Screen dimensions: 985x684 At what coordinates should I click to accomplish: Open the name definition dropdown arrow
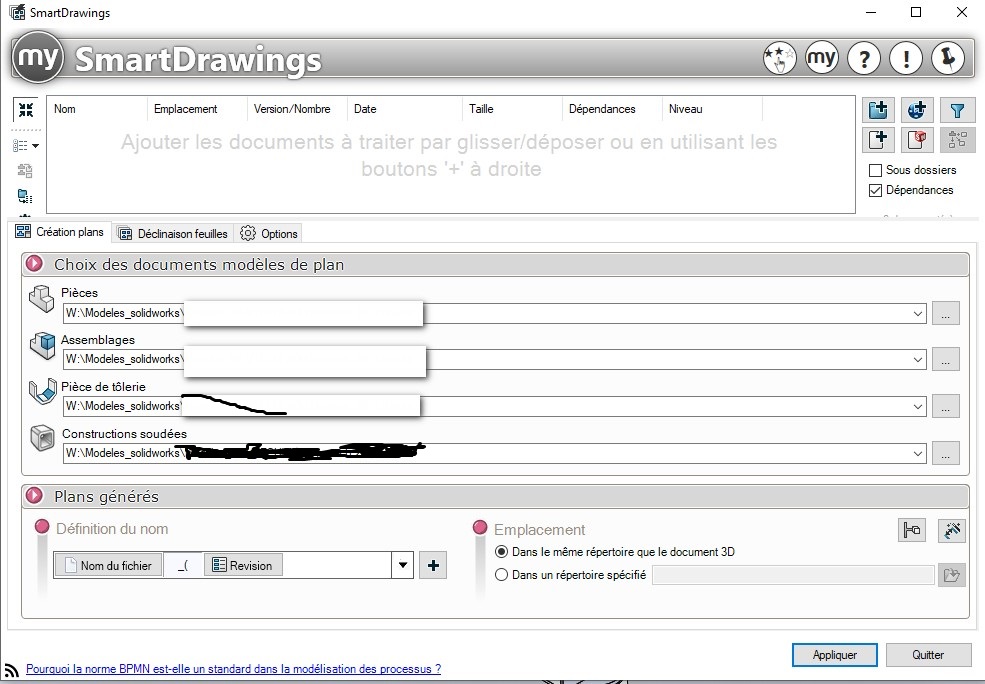(x=403, y=565)
